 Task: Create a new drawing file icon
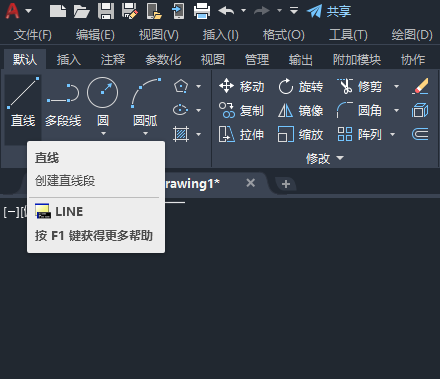(x=58, y=11)
